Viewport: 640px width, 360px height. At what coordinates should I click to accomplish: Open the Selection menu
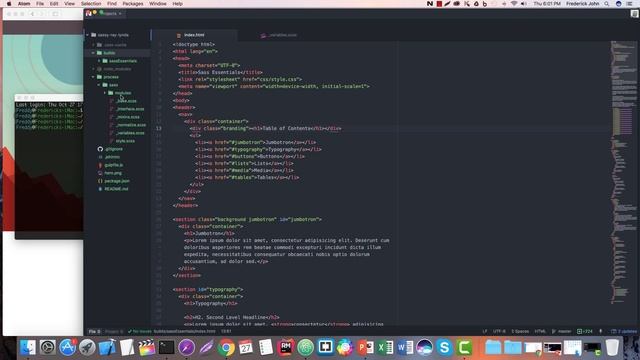coord(91,4)
